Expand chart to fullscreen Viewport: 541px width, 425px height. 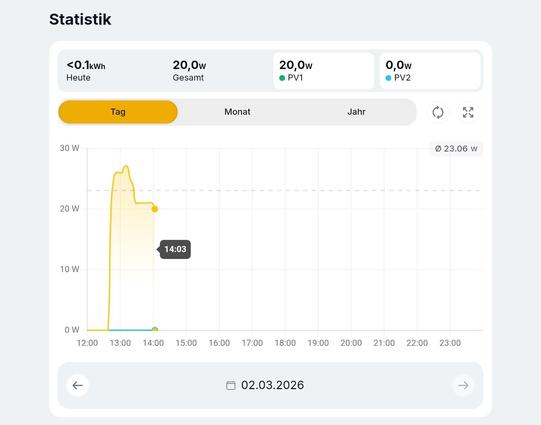[x=468, y=112]
